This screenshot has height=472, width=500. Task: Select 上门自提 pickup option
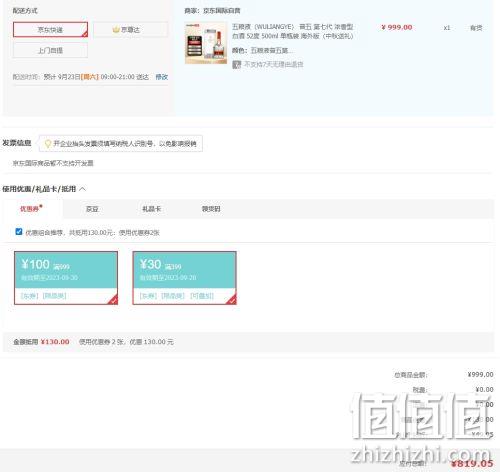click(x=50, y=50)
